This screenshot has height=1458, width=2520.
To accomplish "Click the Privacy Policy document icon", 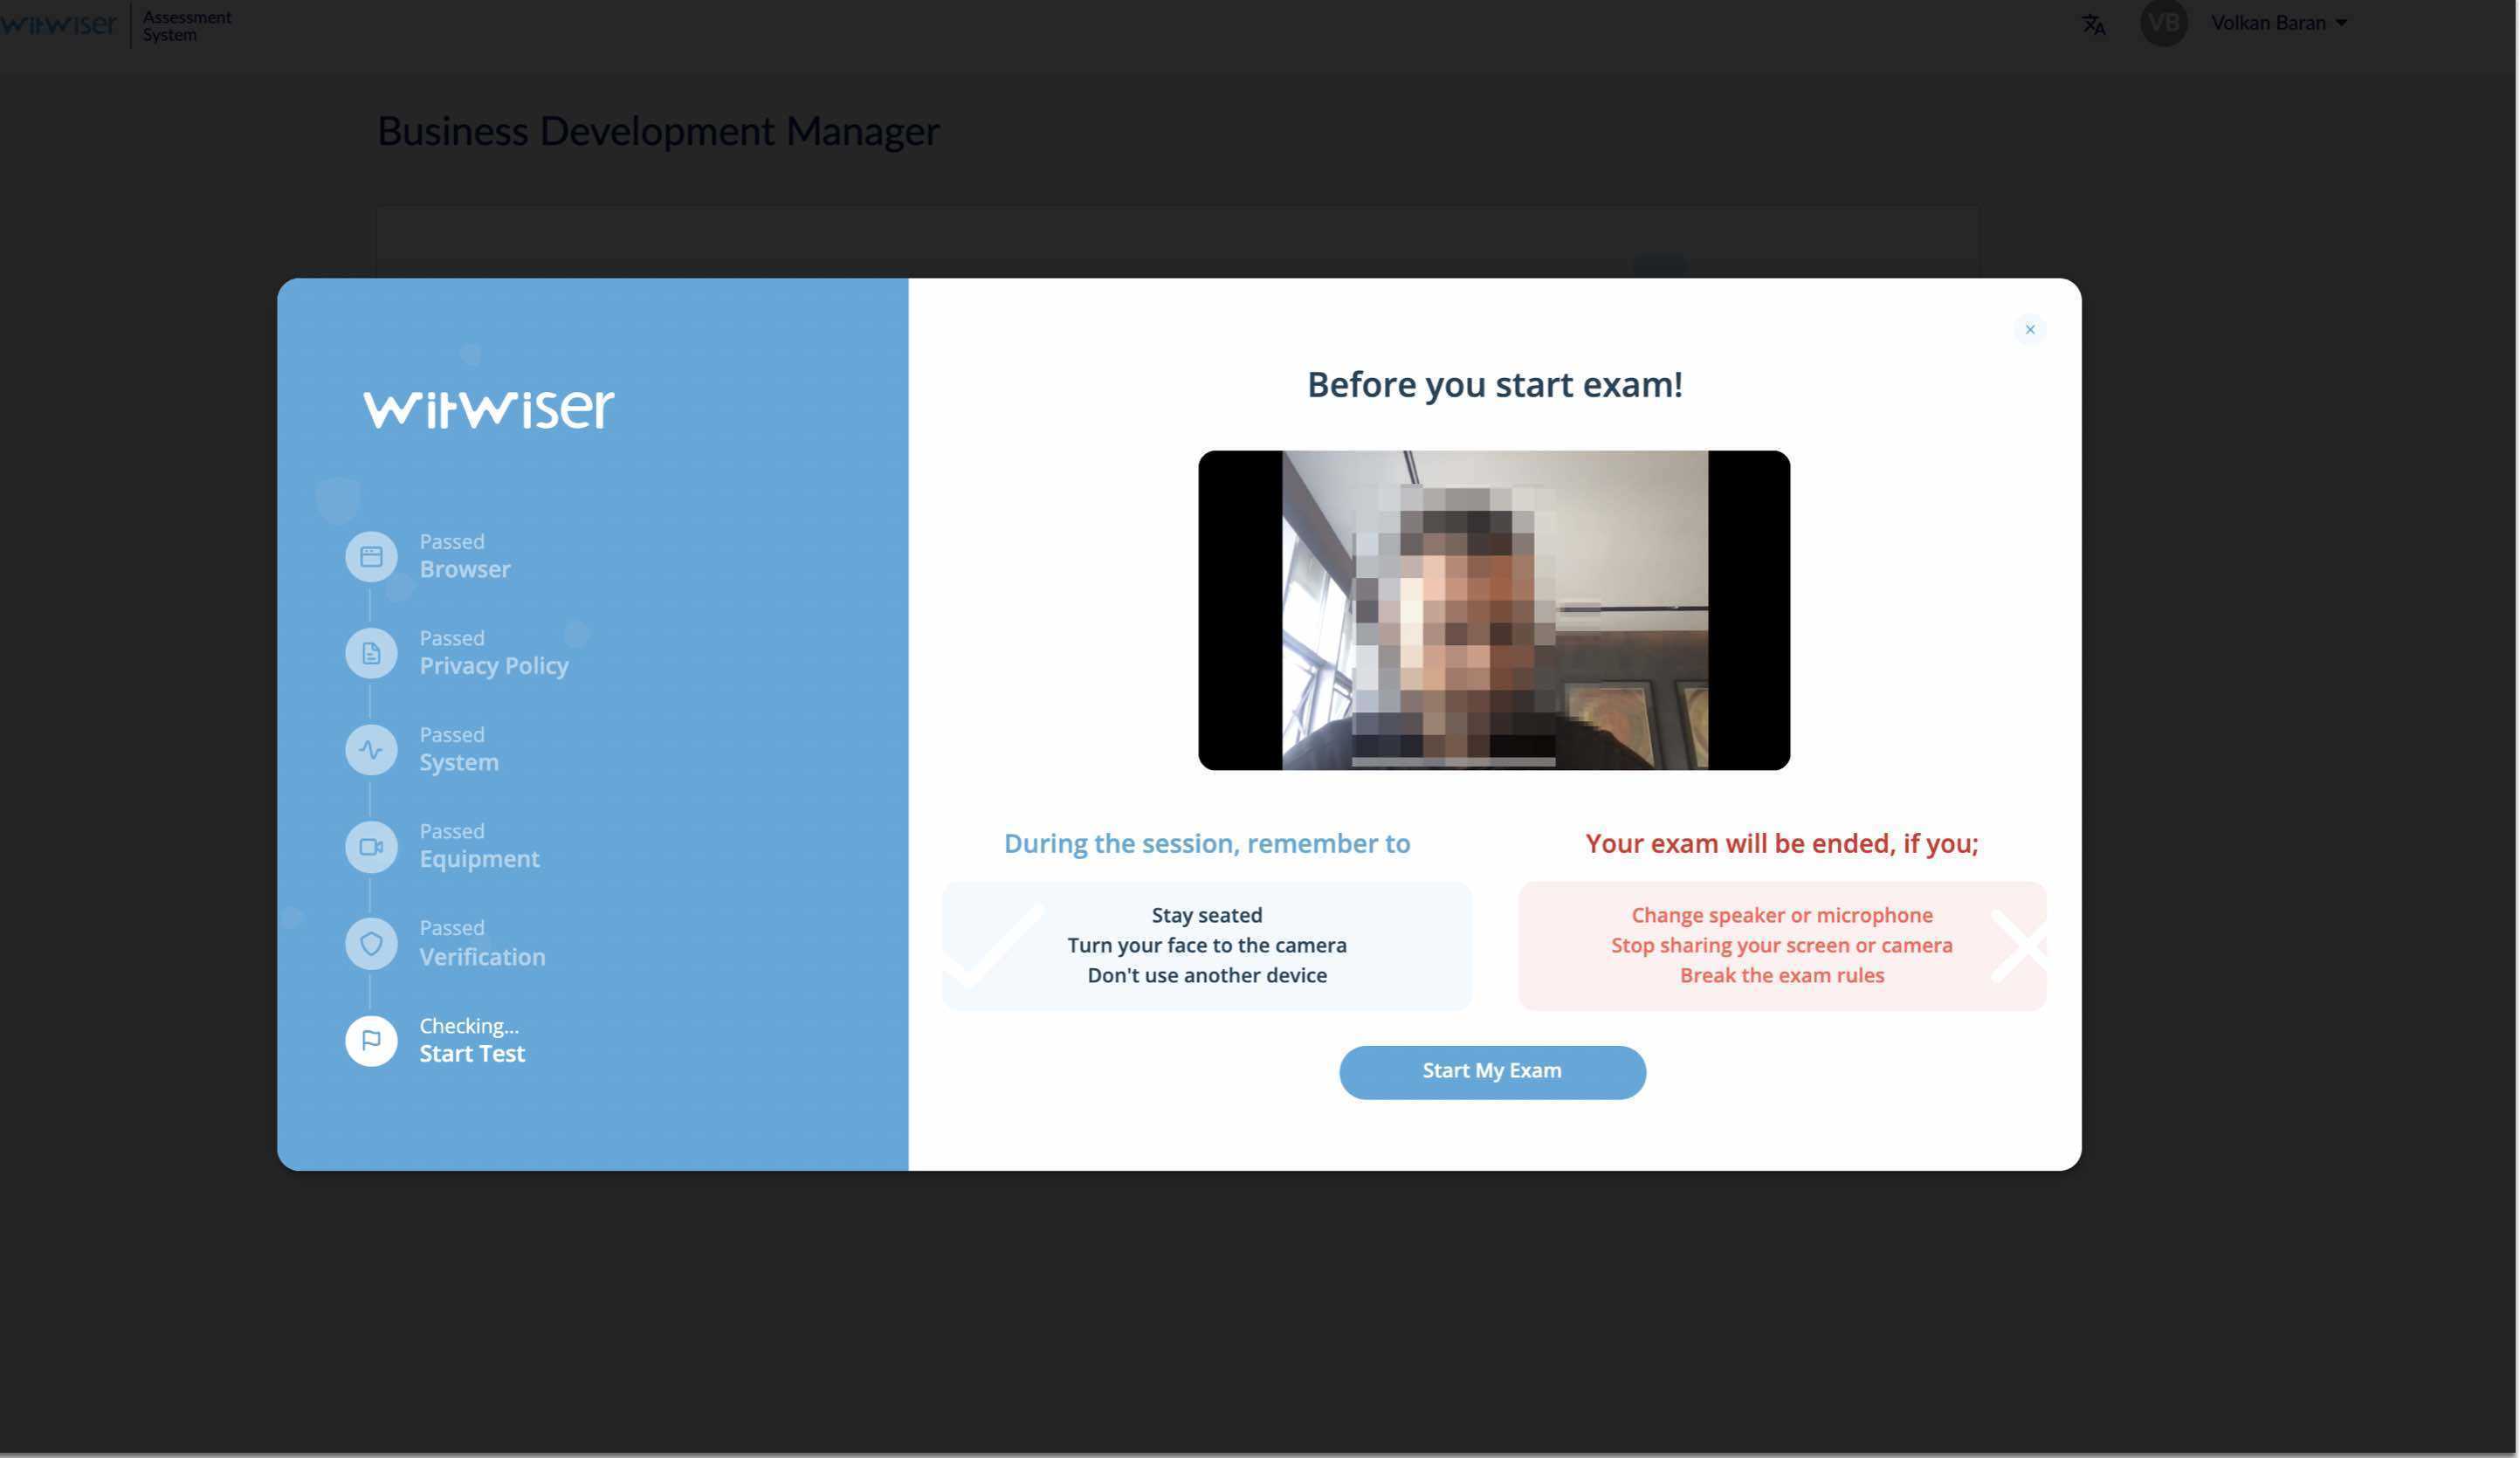I will pos(371,654).
